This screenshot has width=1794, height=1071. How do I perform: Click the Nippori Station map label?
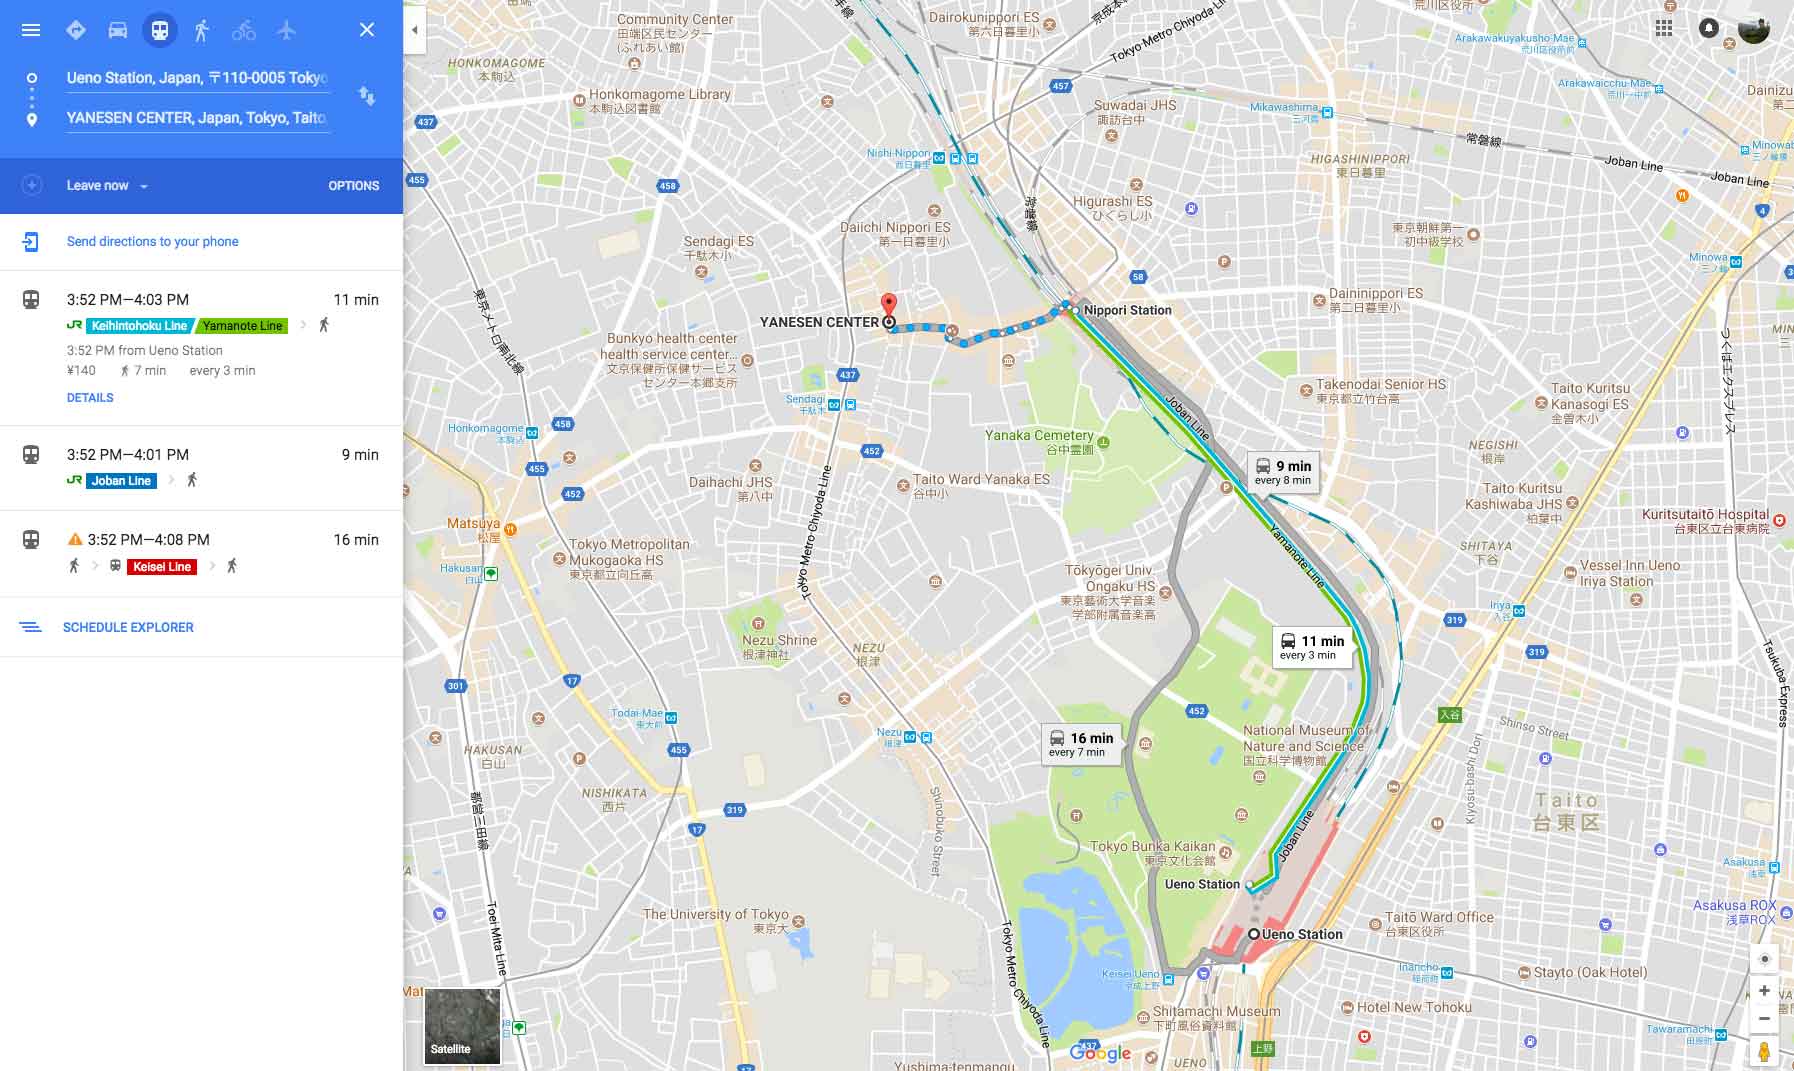1127,311
